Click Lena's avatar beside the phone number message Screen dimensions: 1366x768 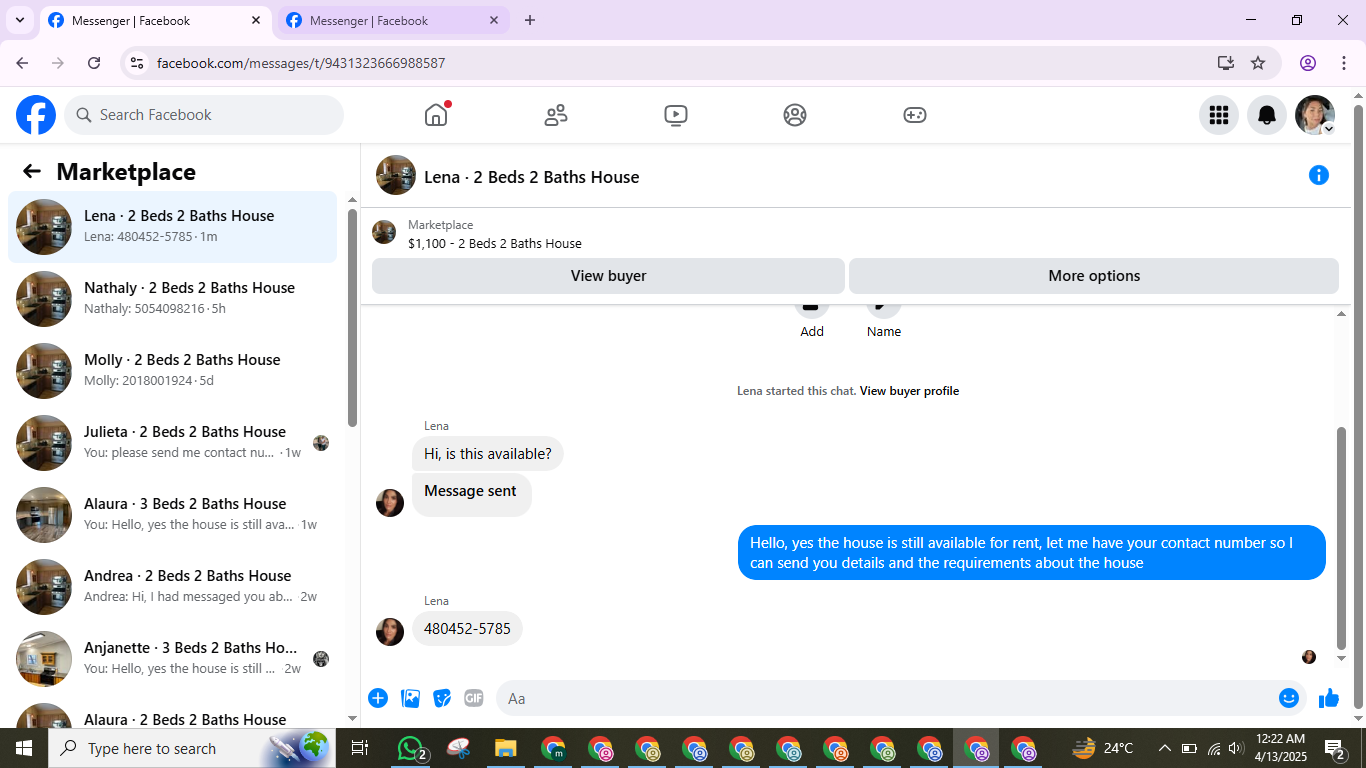coord(390,631)
